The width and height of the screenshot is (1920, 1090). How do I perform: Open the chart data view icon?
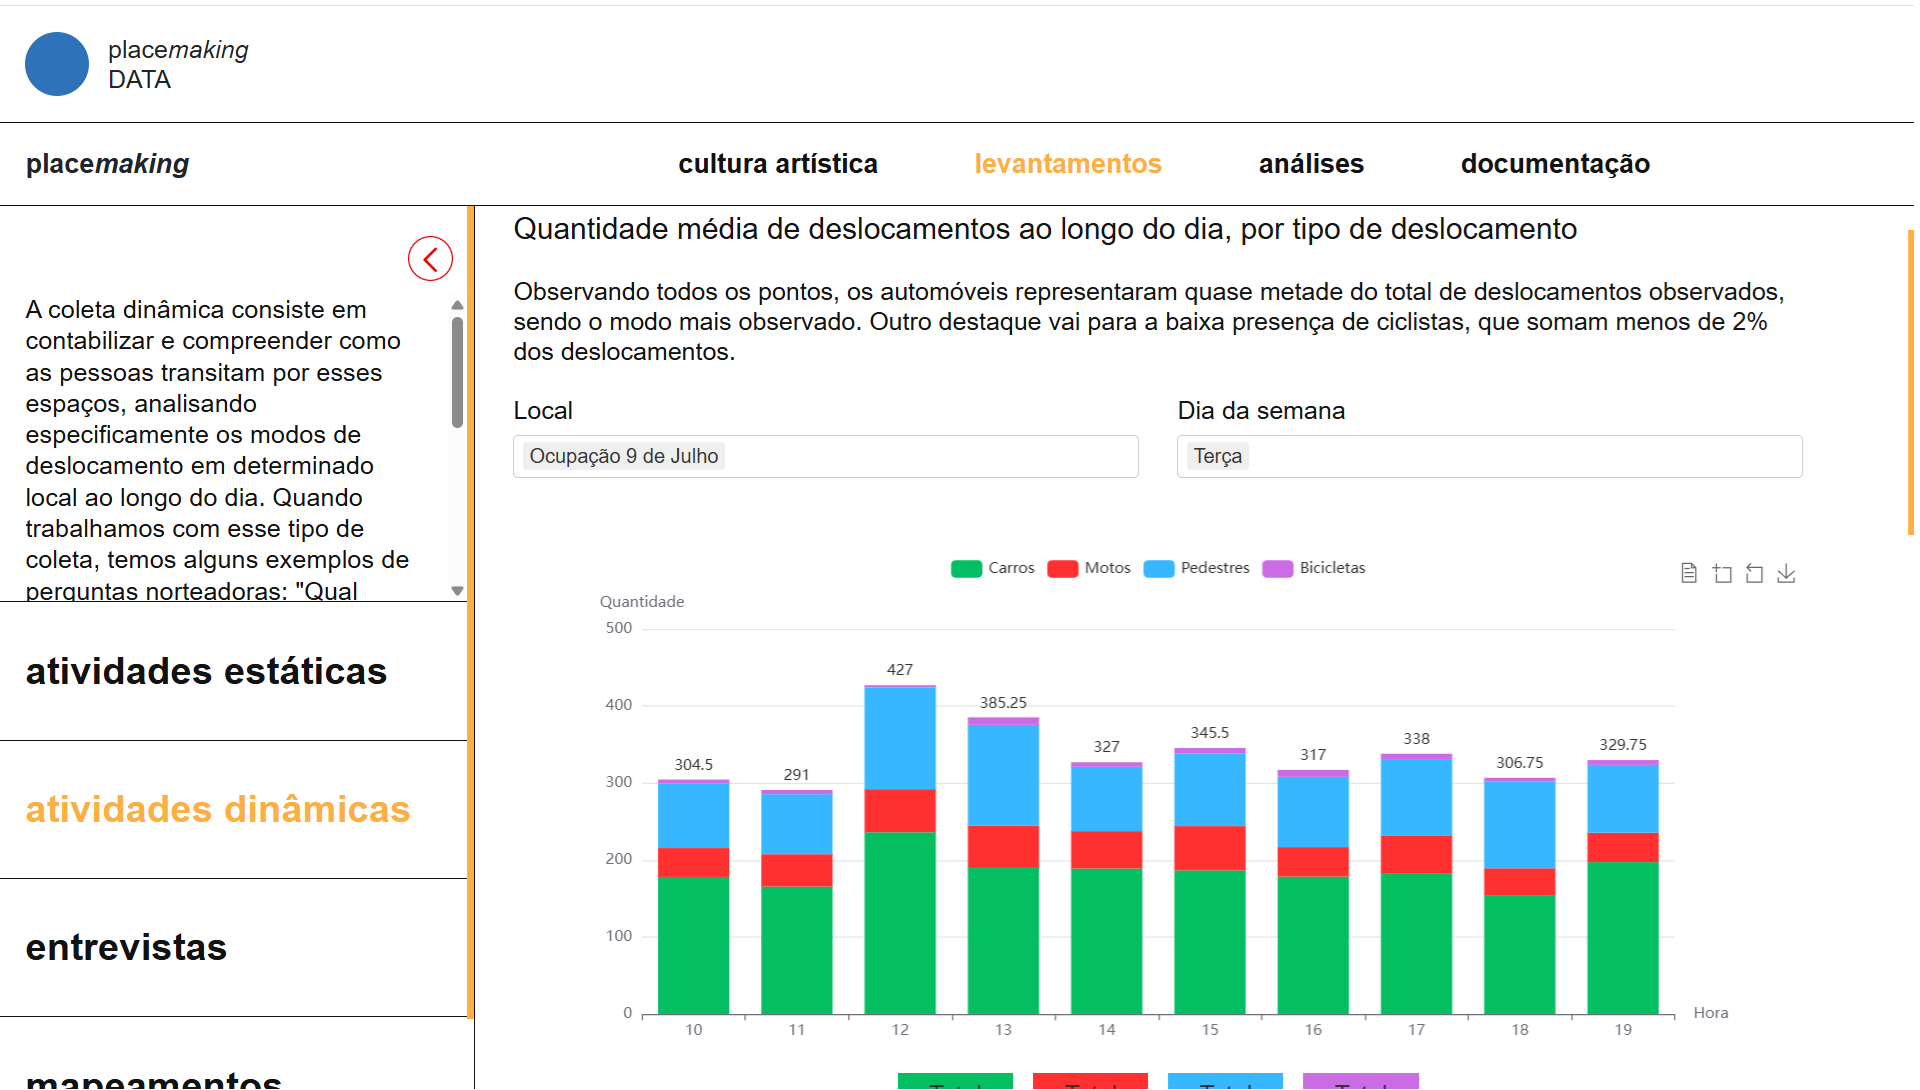pyautogui.click(x=1688, y=573)
